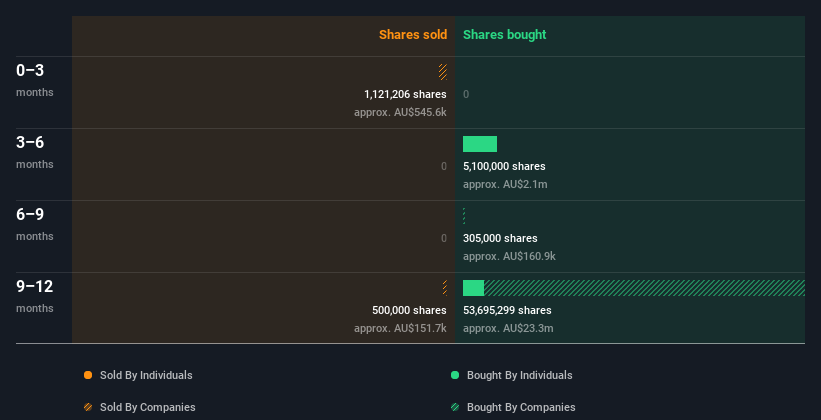Viewport: 821px width, 420px height.
Task: Click the approx. AU$545.6k amount
Action: 400,112
